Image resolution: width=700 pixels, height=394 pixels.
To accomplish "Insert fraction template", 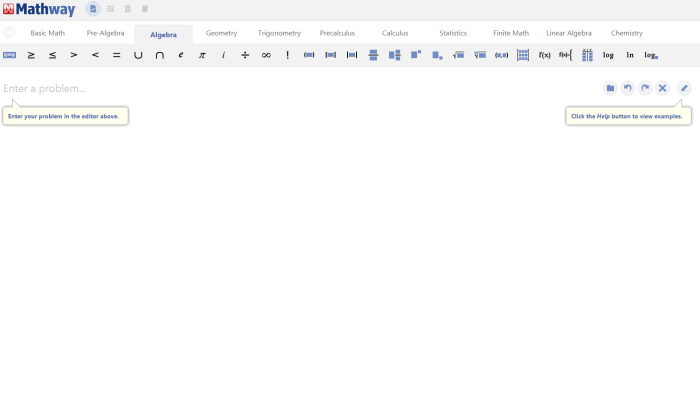I will pyautogui.click(x=373, y=55).
